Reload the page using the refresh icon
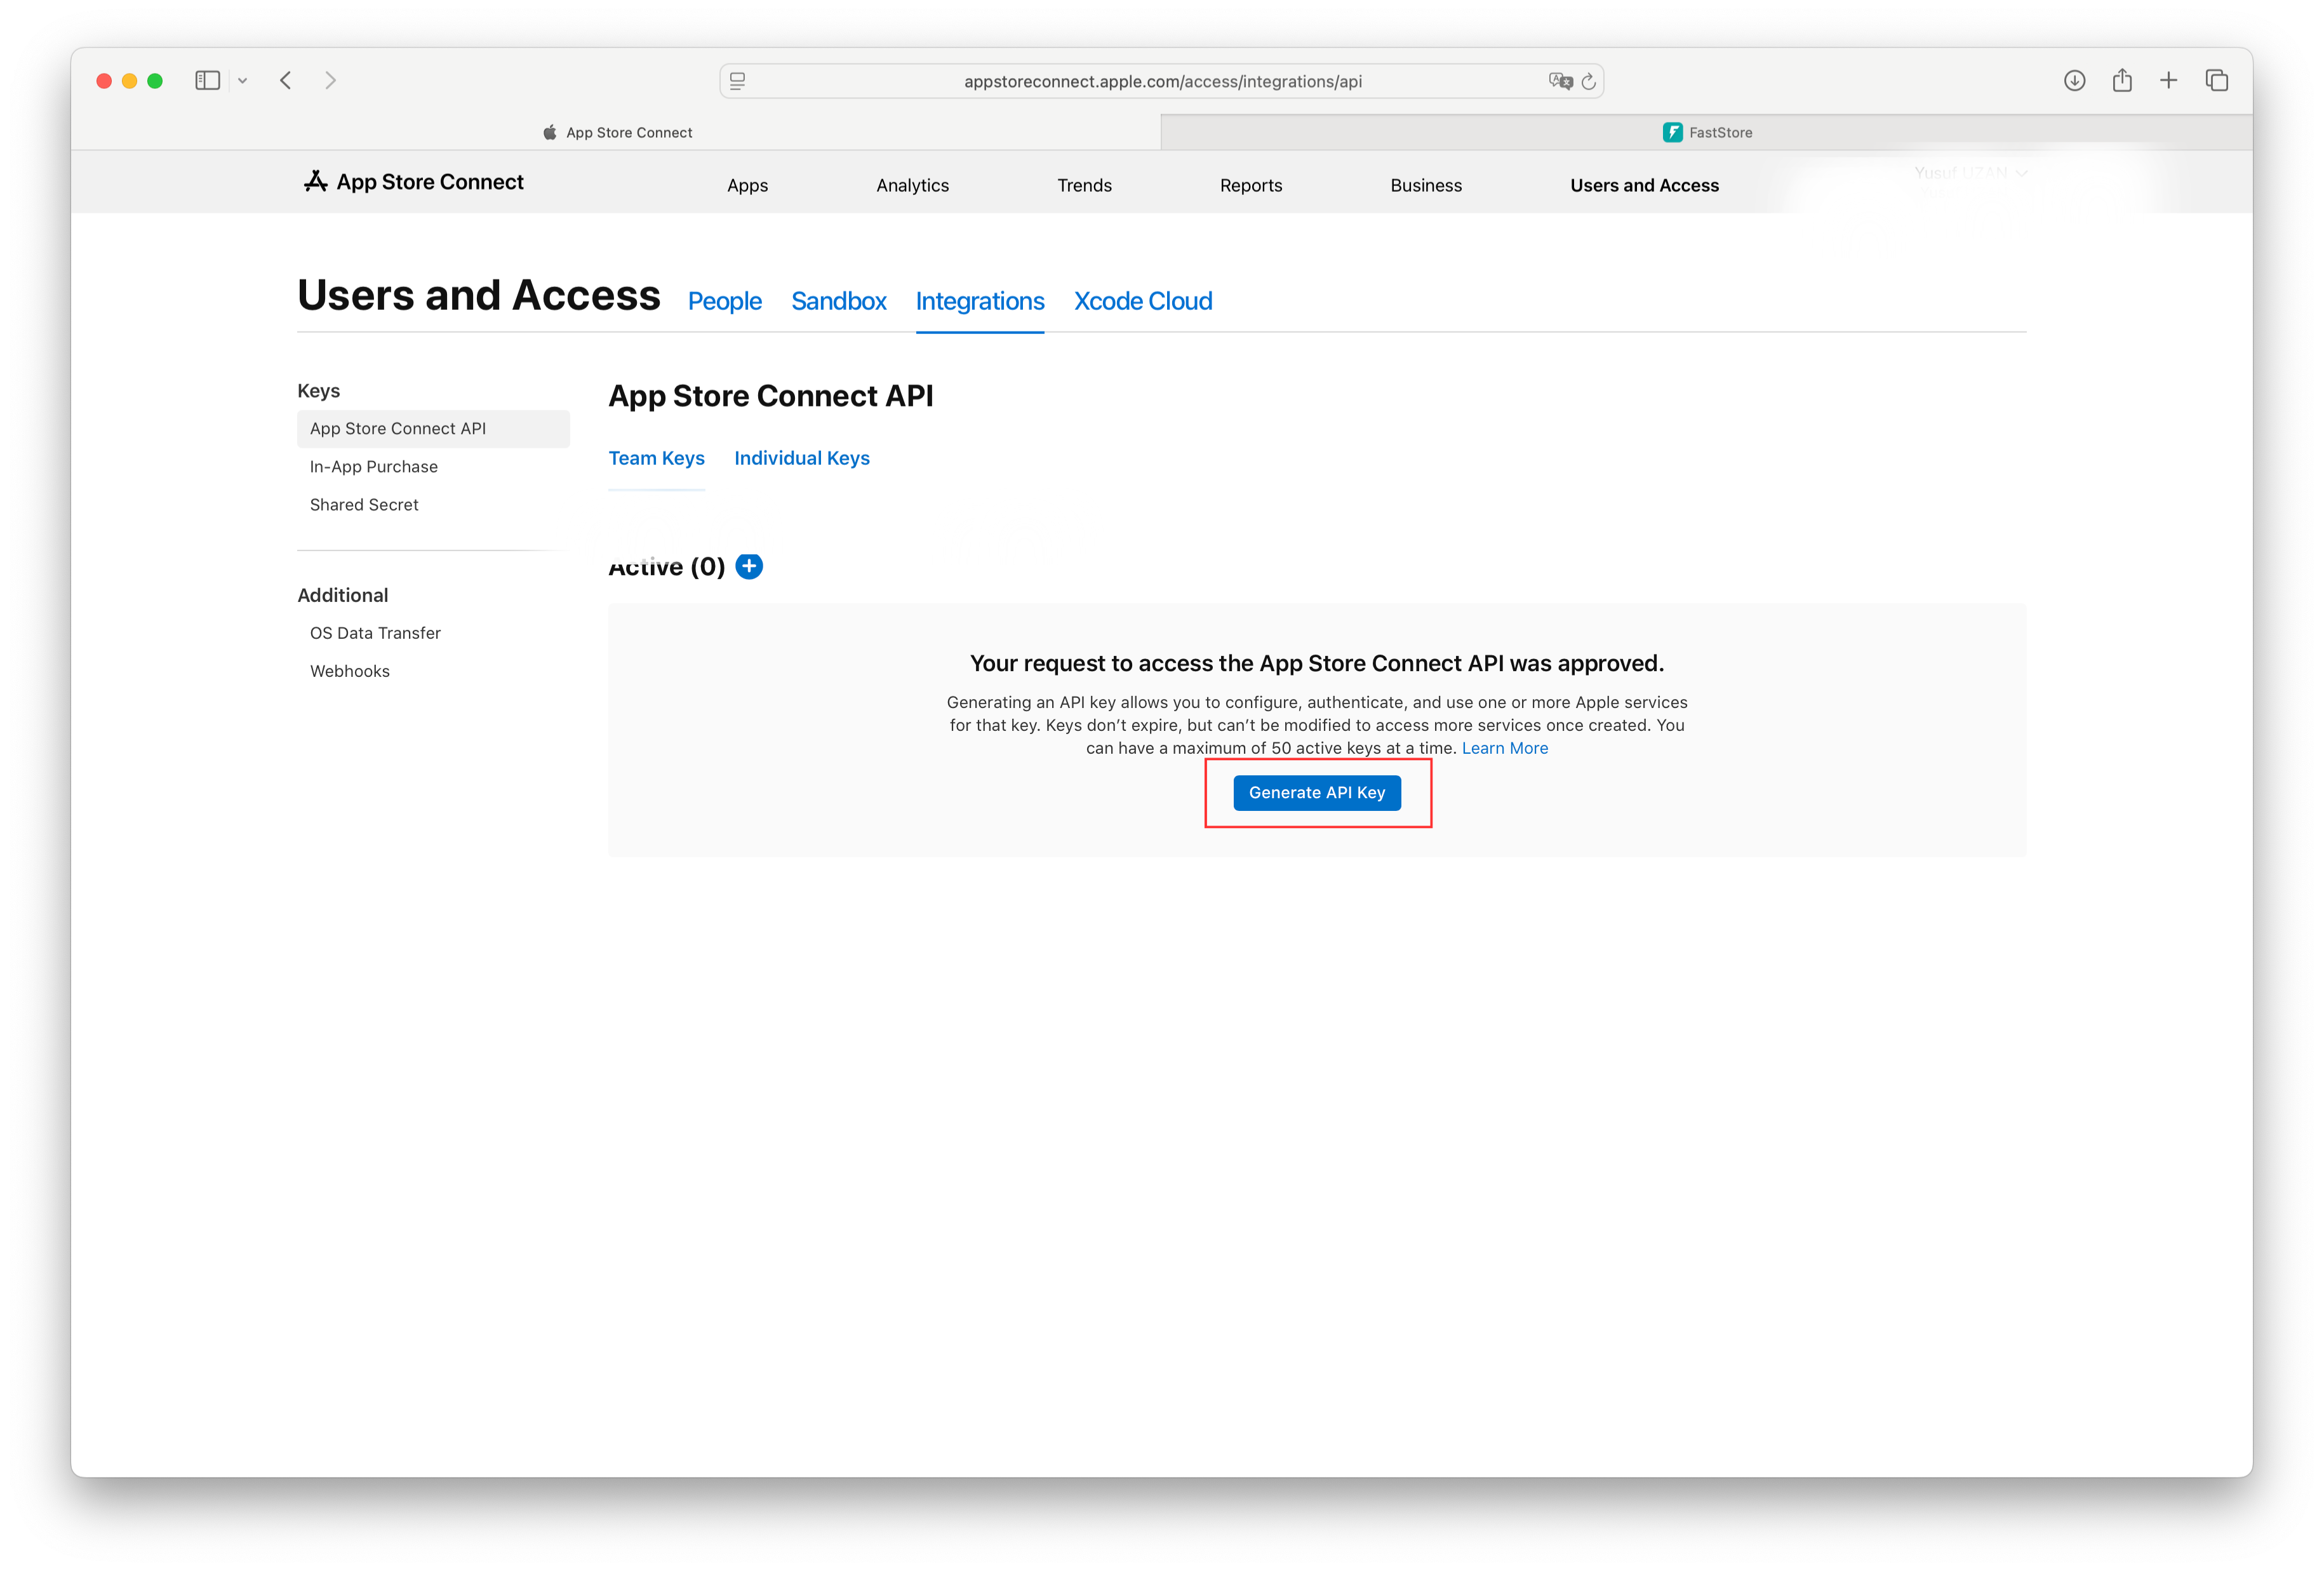This screenshot has height=1571, width=2324. pos(1589,81)
